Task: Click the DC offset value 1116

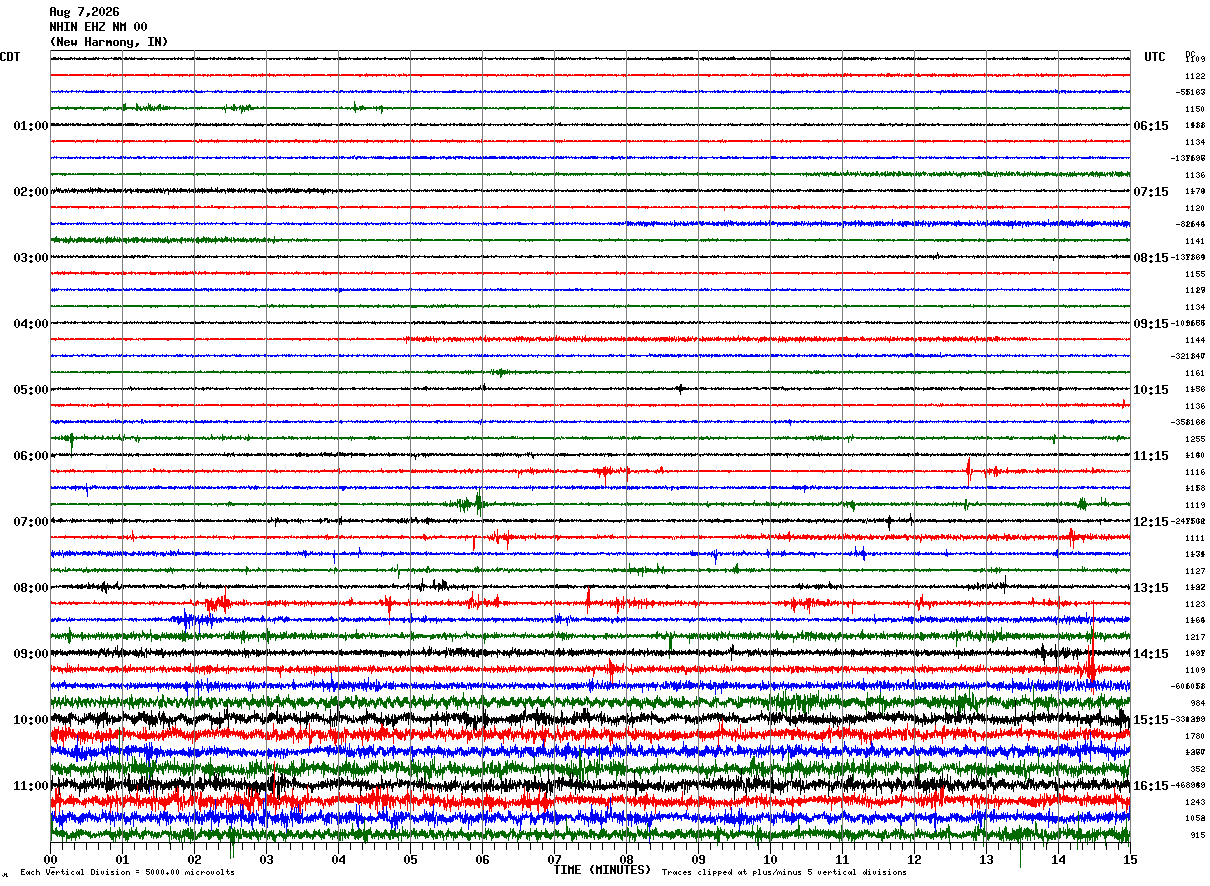Action: 1194,472
